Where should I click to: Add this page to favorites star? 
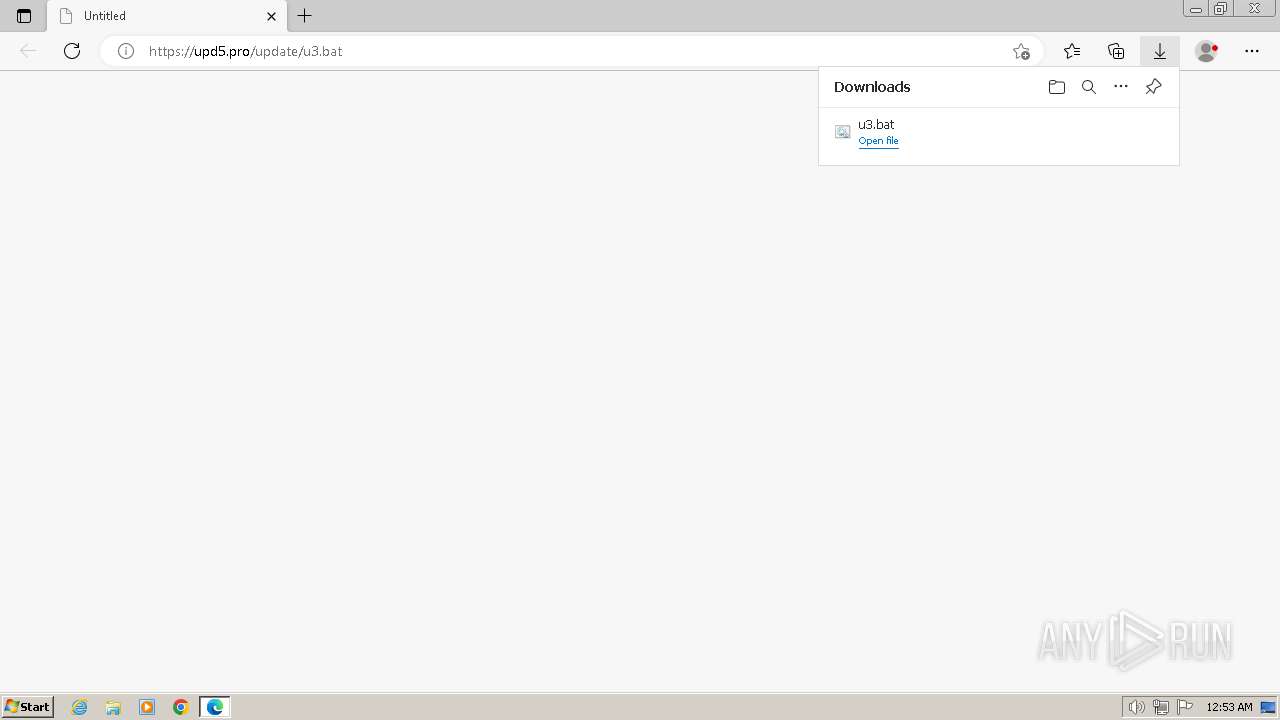point(1021,51)
